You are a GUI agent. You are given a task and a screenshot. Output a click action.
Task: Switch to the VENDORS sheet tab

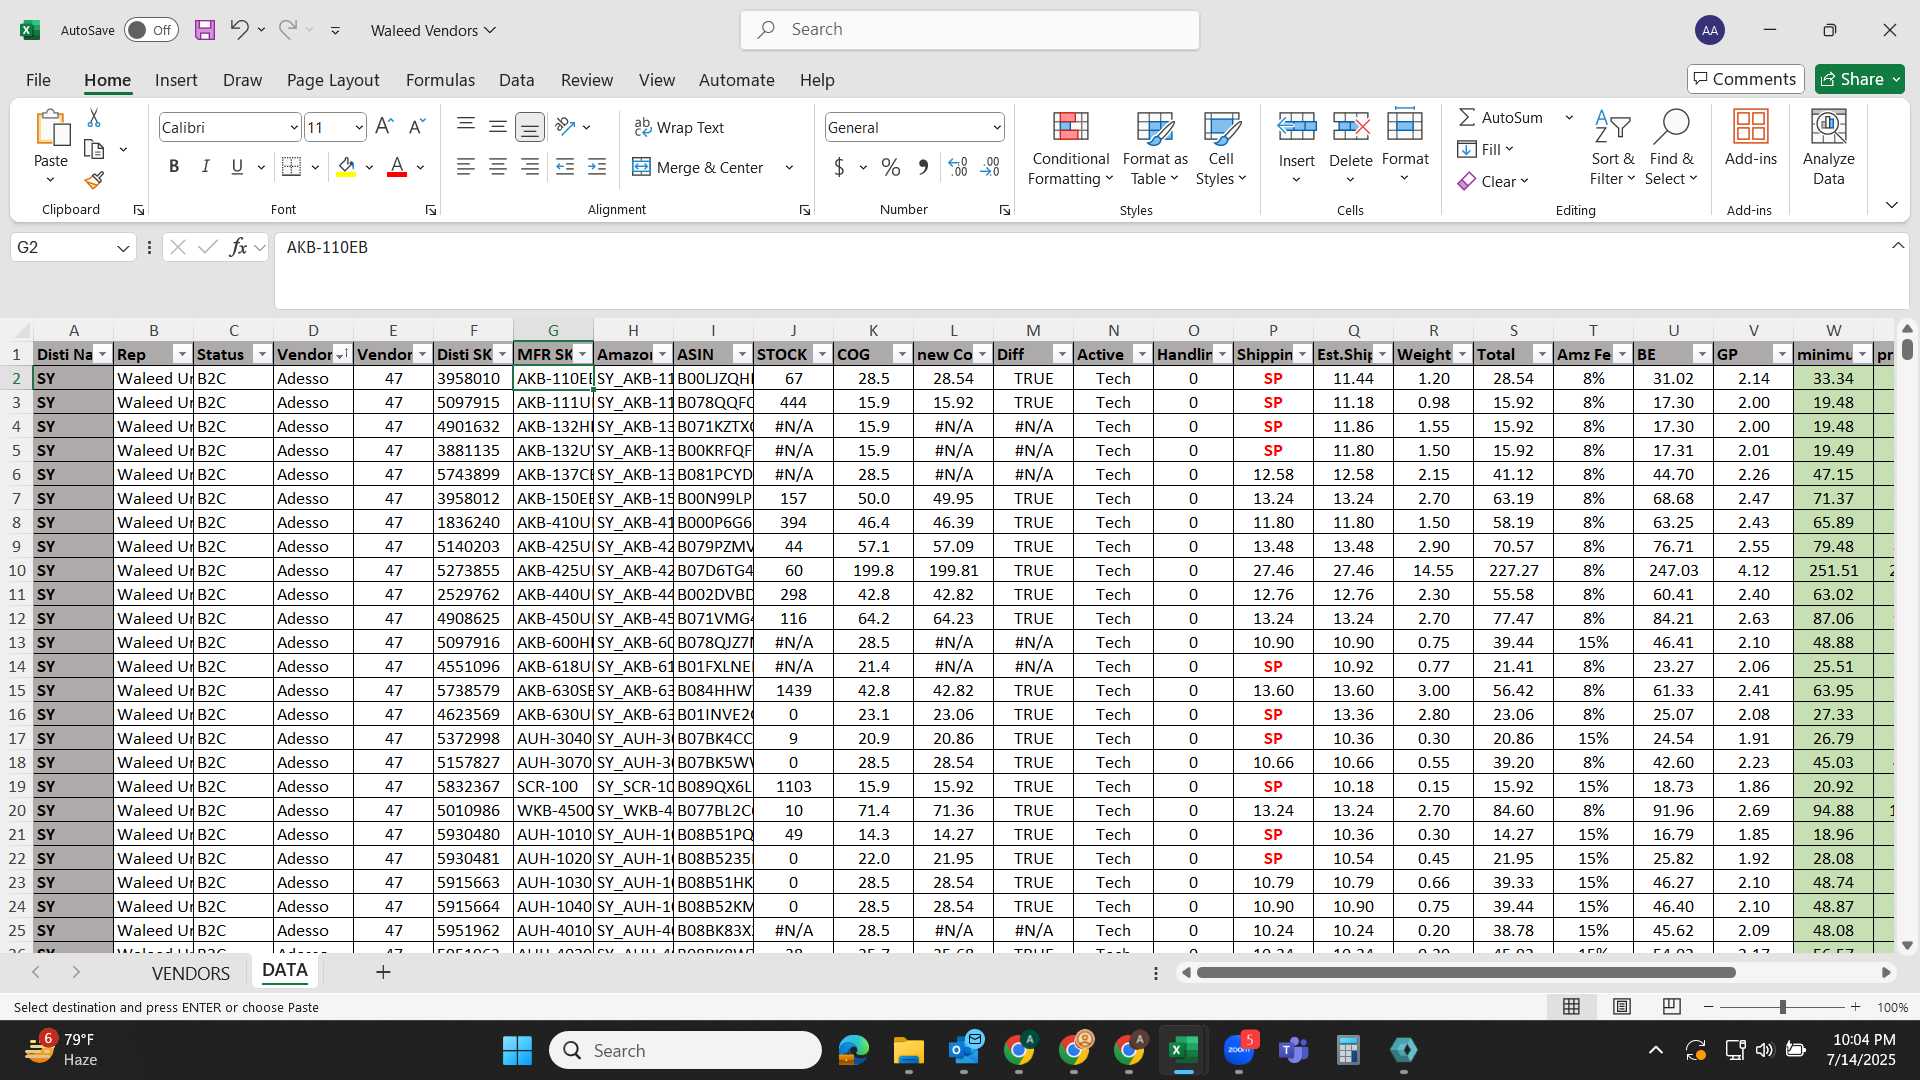point(191,973)
